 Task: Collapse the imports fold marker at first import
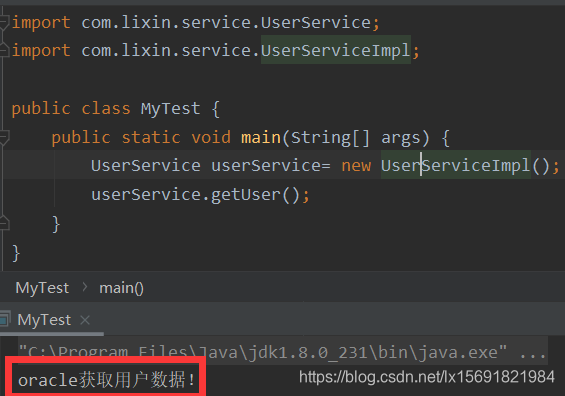(x=4, y=22)
